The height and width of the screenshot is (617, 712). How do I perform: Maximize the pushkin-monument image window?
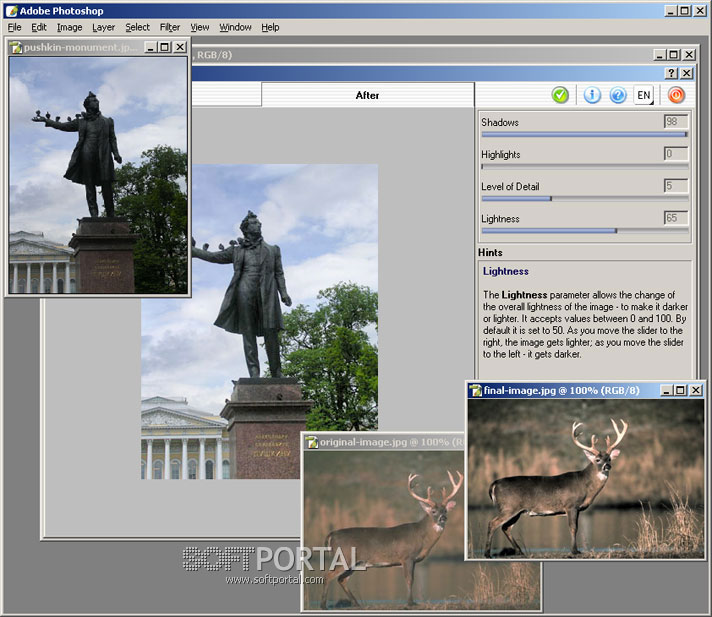(x=164, y=47)
